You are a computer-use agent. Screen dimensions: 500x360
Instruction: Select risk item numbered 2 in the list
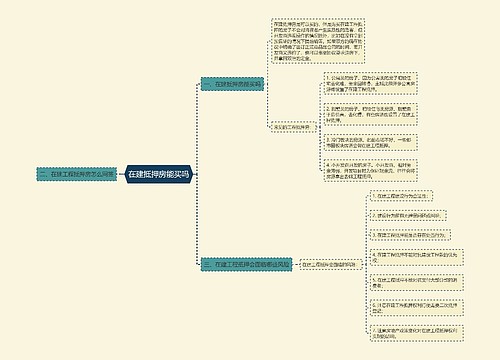pyautogui.click(x=408, y=215)
